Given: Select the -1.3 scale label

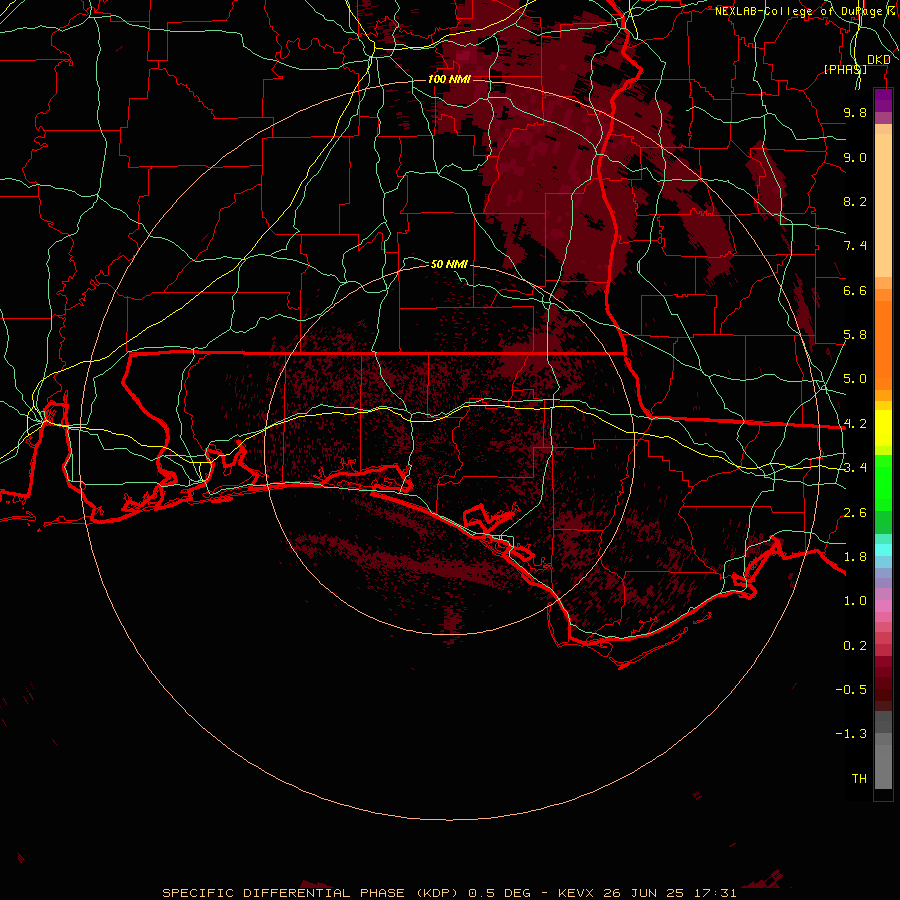Looking at the screenshot, I should (851, 734).
